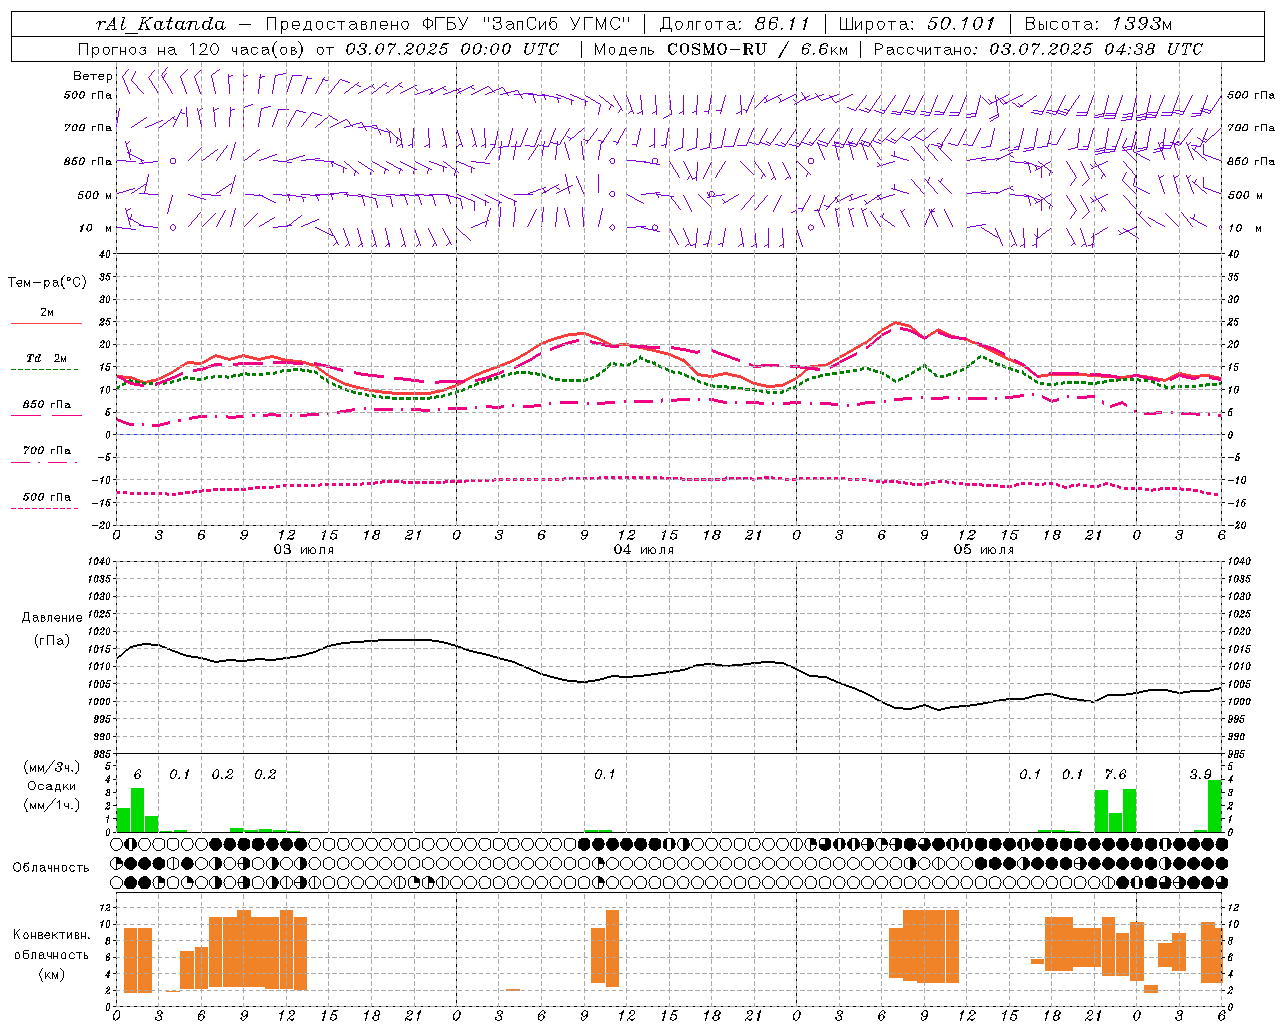Click the 'Тем-ра(°C)' temperature label

[47, 283]
